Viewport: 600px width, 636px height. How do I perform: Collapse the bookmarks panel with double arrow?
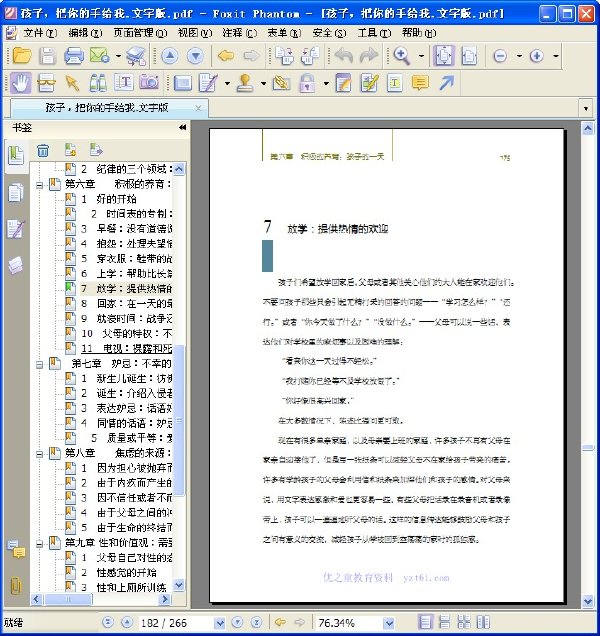tap(182, 128)
